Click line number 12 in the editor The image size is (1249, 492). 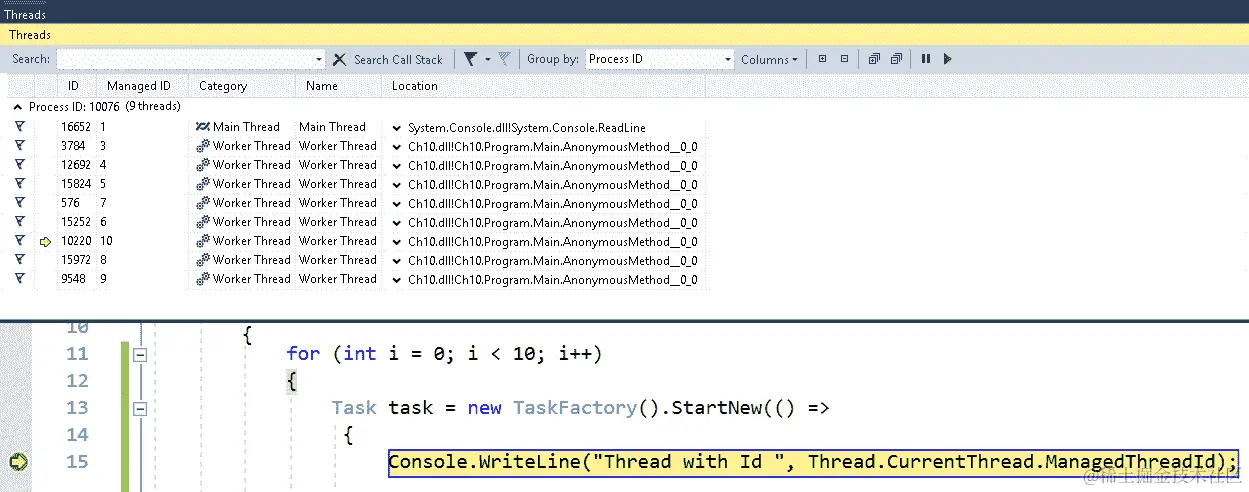77,381
